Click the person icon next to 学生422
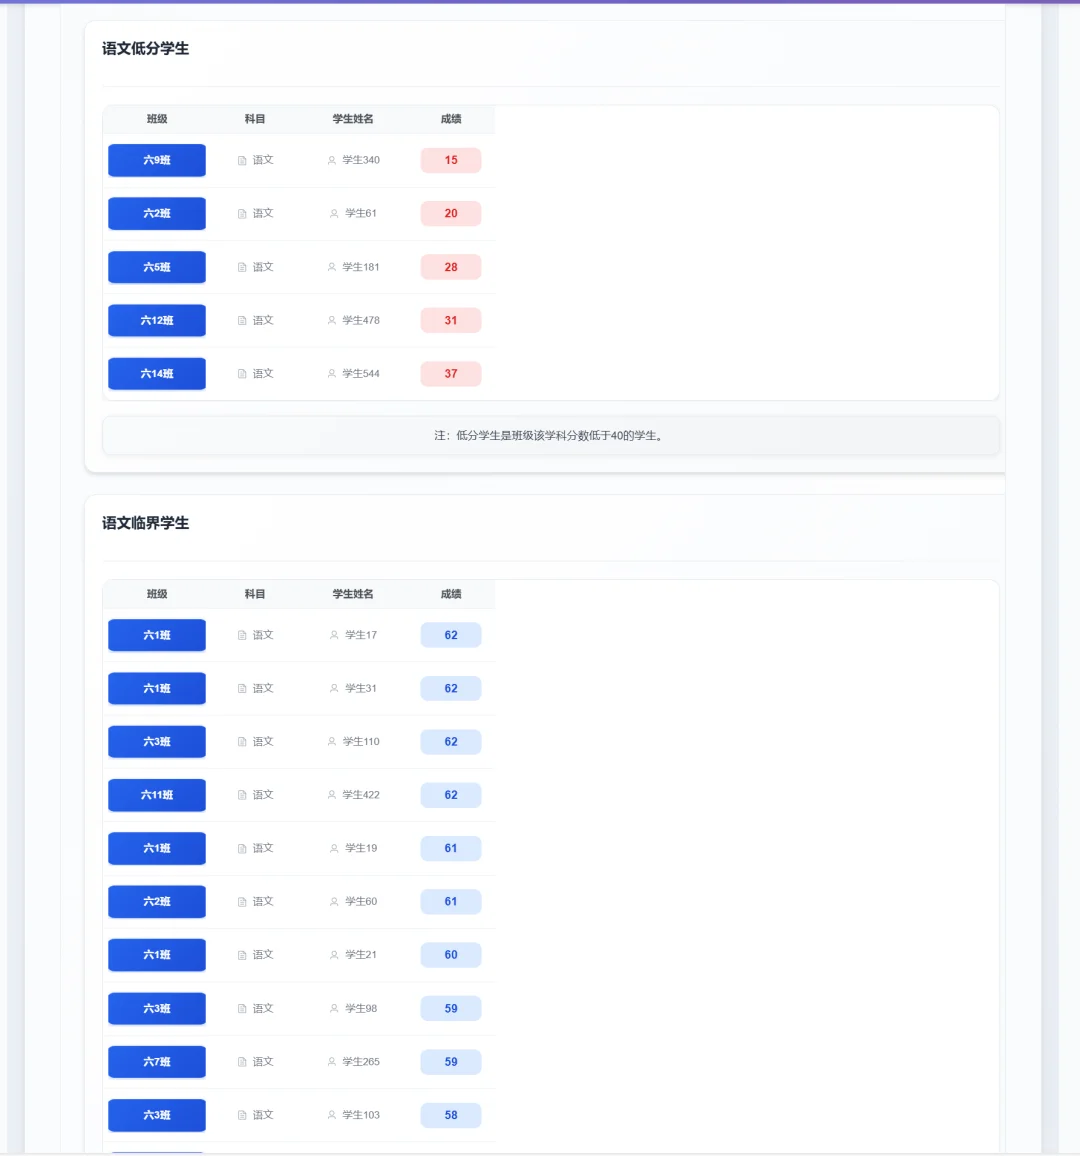 pyautogui.click(x=332, y=795)
